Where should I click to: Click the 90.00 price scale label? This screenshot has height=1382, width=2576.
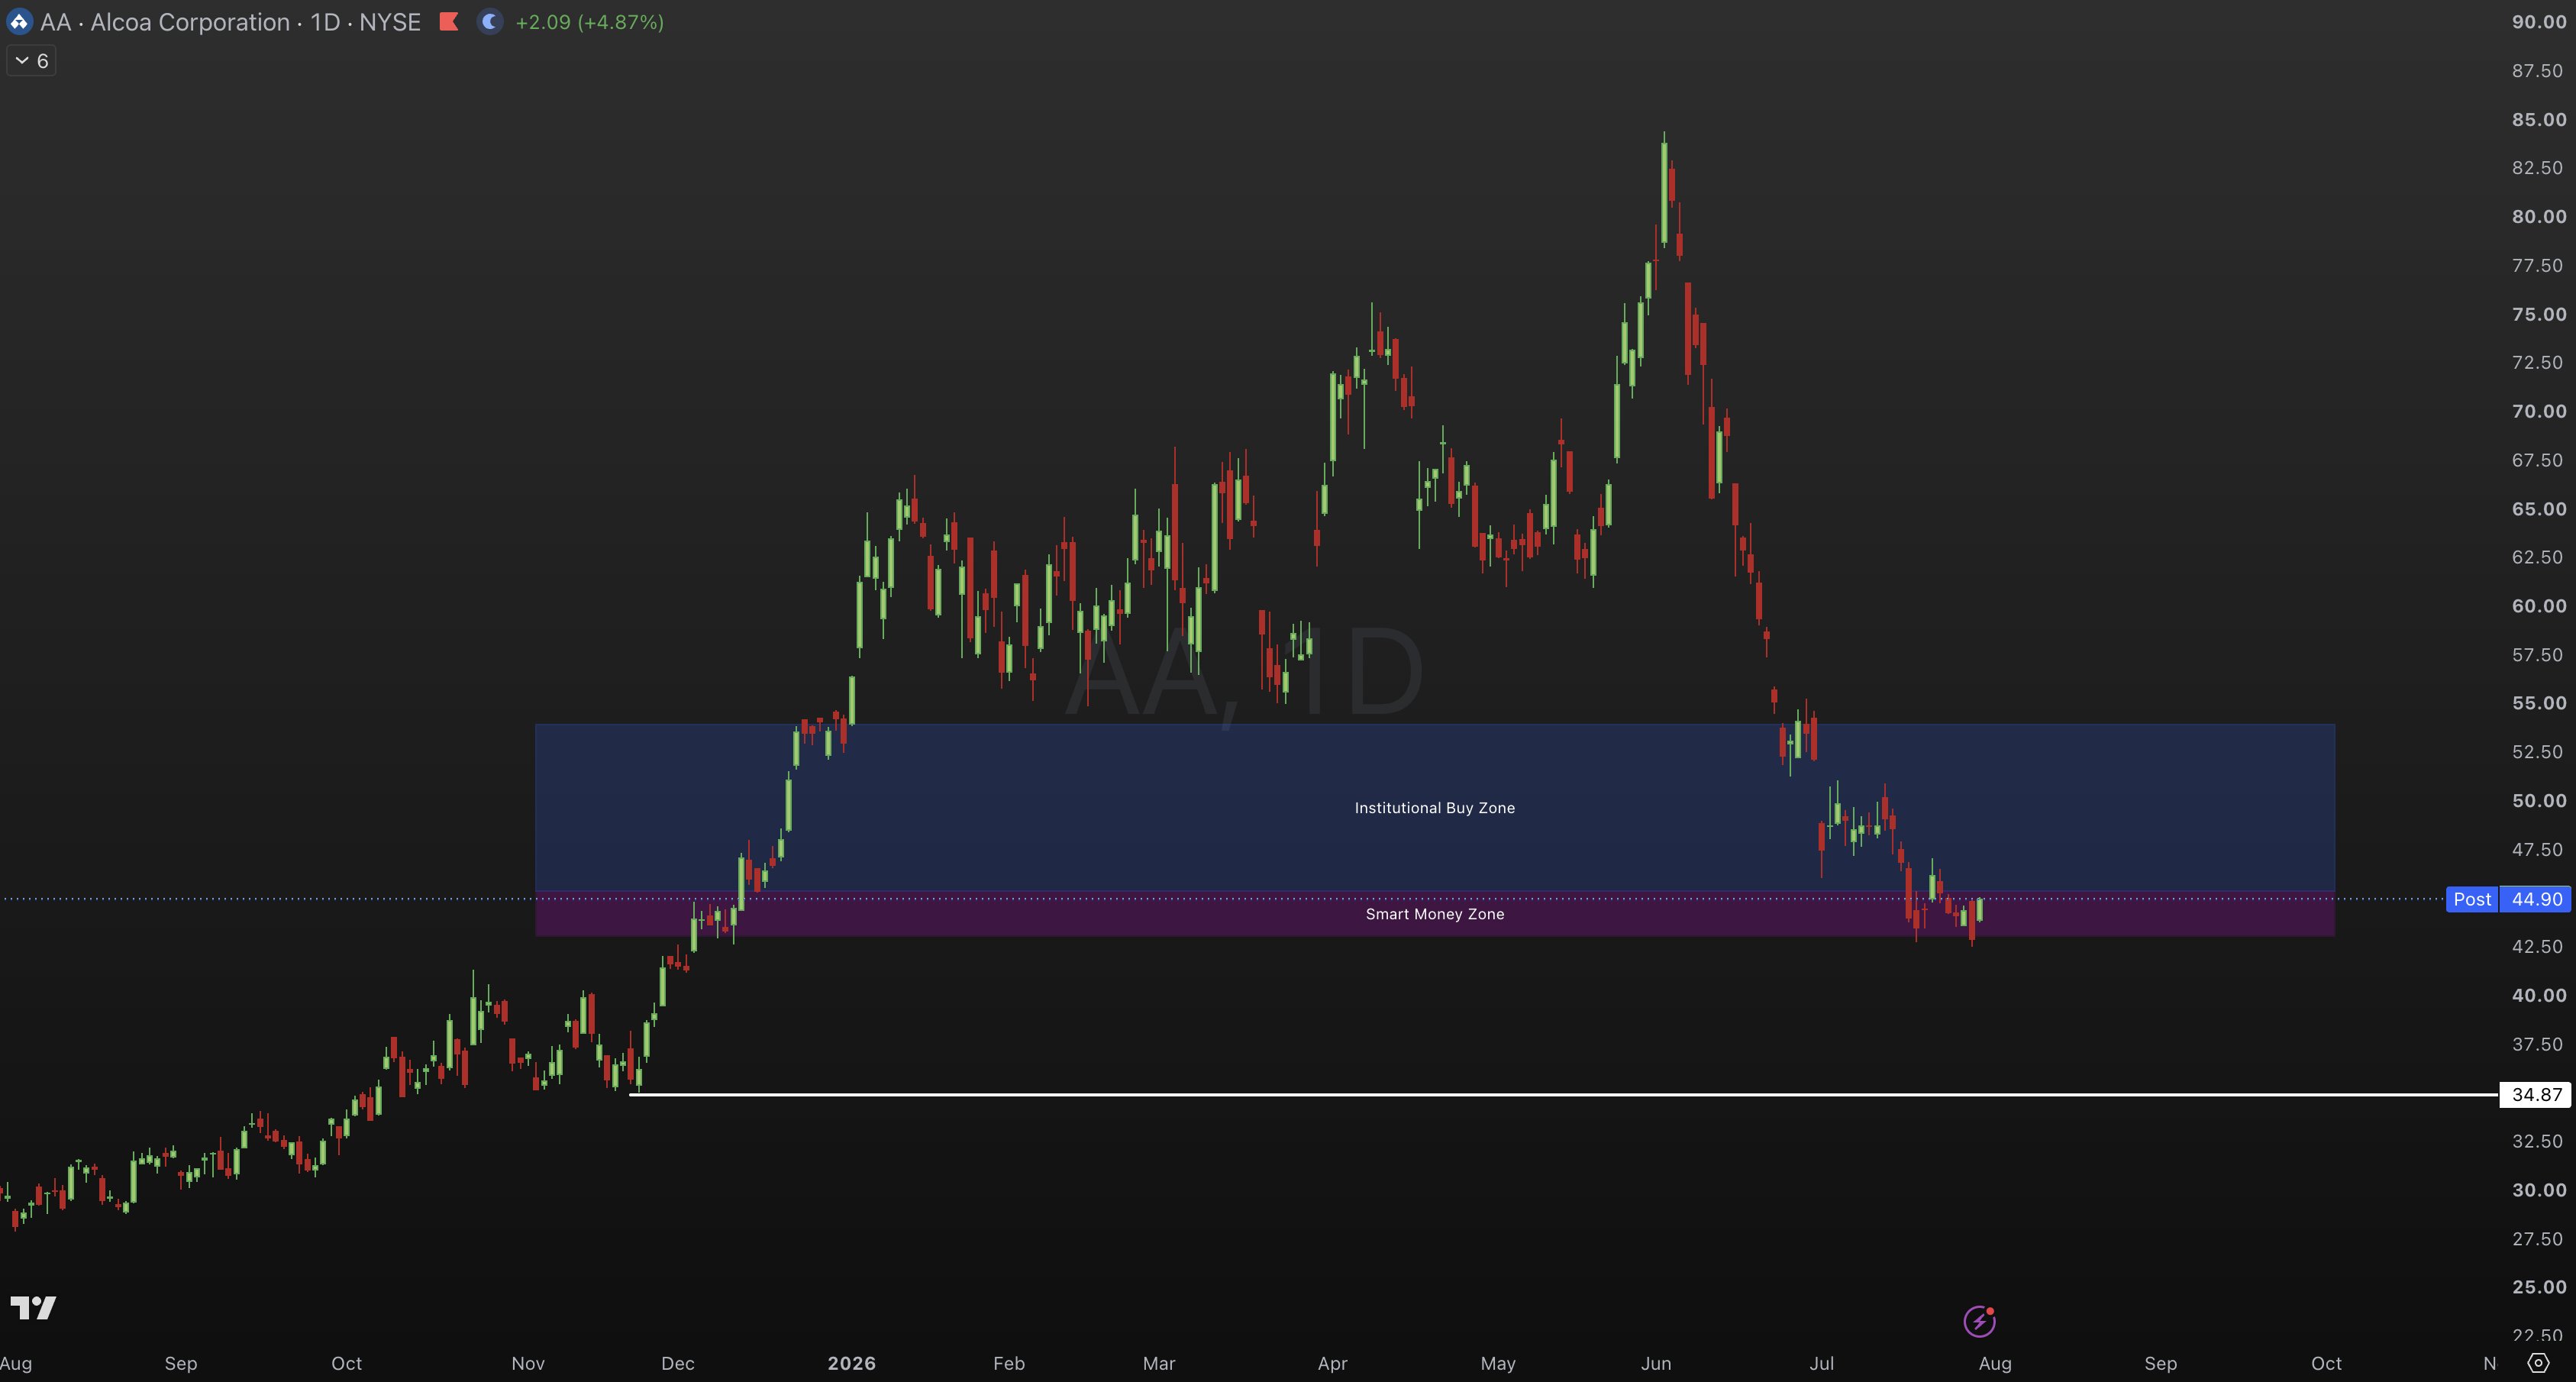pos(2538,22)
